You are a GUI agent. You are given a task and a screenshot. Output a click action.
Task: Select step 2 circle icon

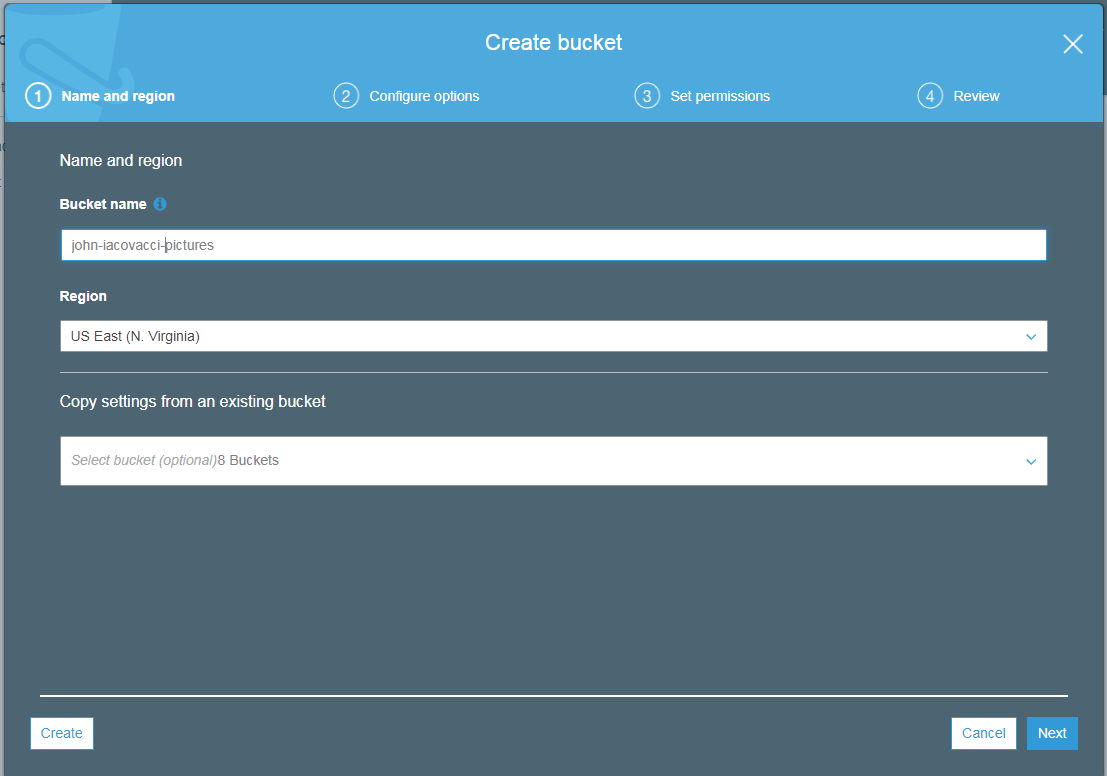click(x=346, y=96)
